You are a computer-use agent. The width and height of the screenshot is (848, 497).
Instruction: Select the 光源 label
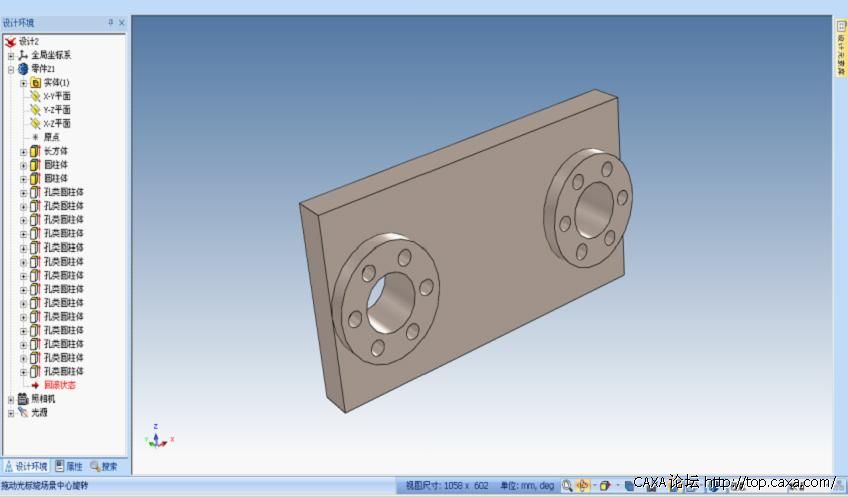[39, 412]
